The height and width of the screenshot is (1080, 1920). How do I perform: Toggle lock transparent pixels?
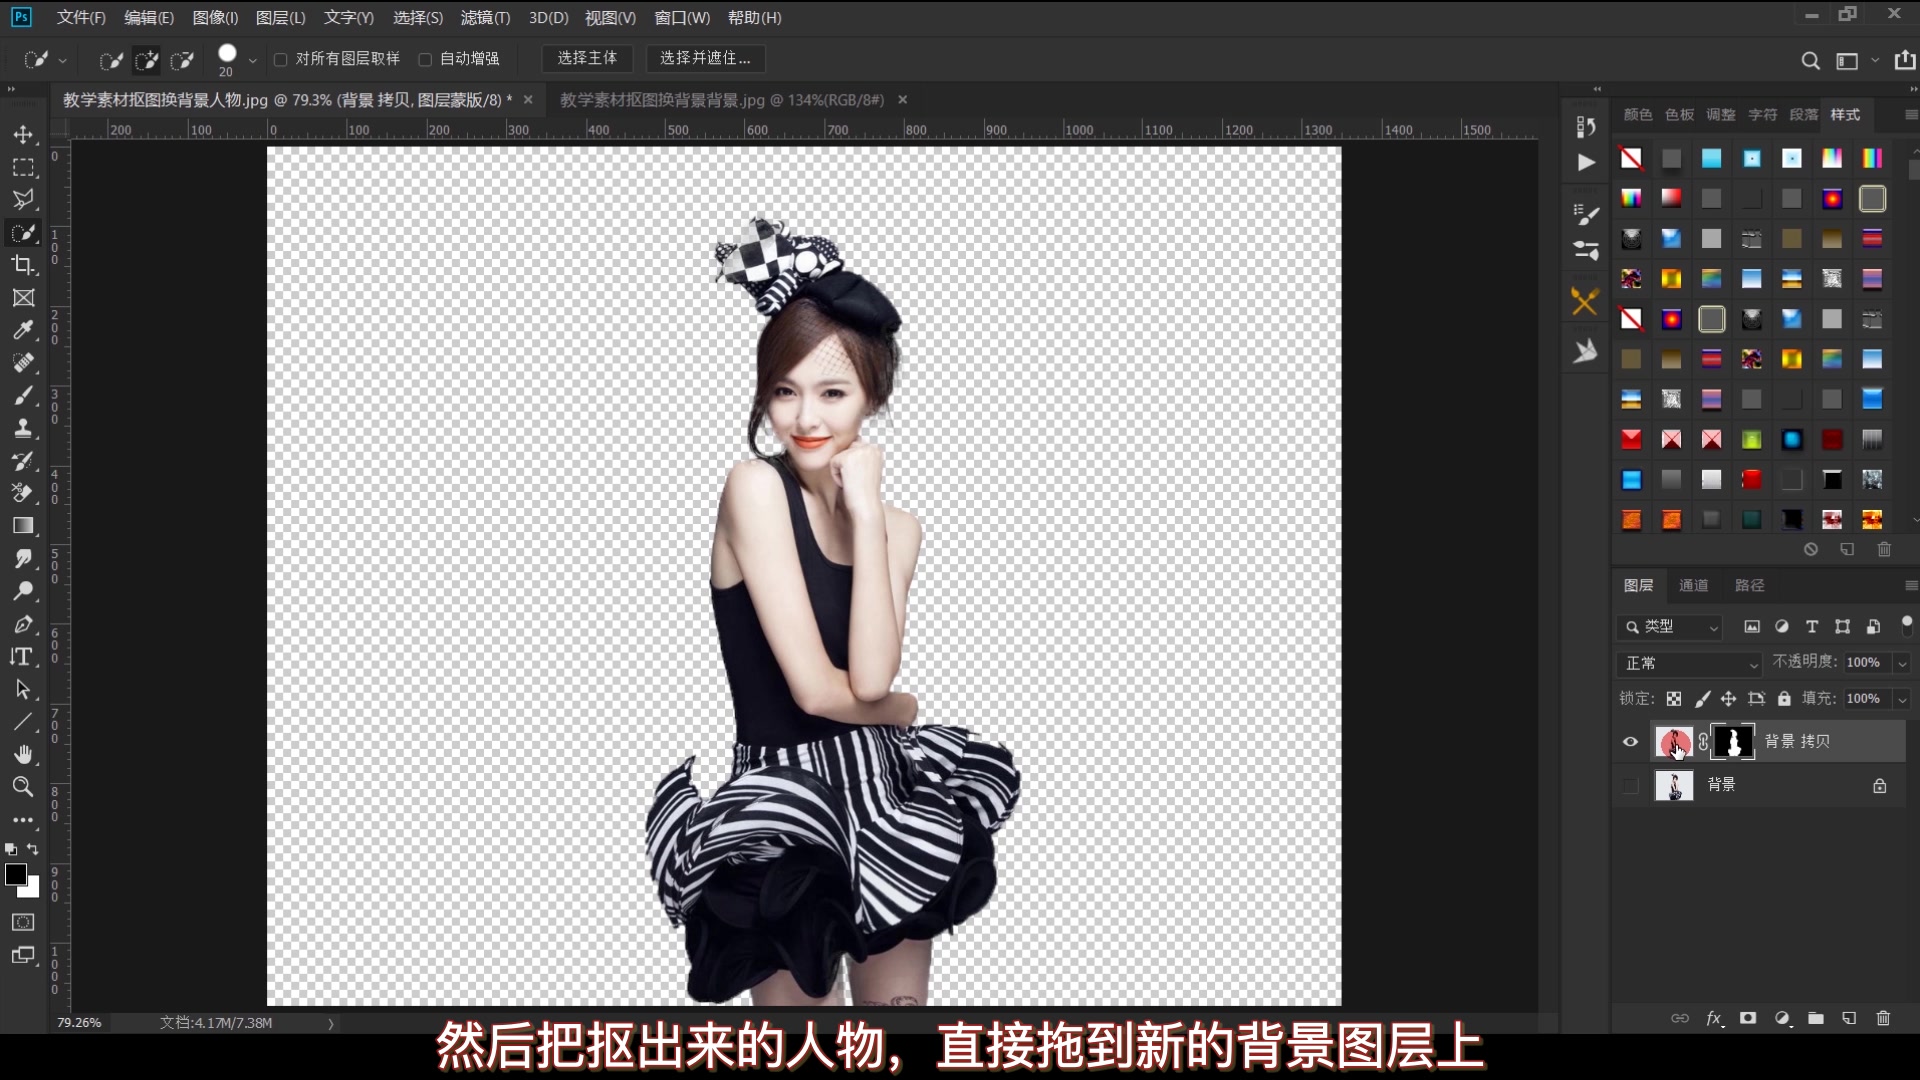(1674, 699)
